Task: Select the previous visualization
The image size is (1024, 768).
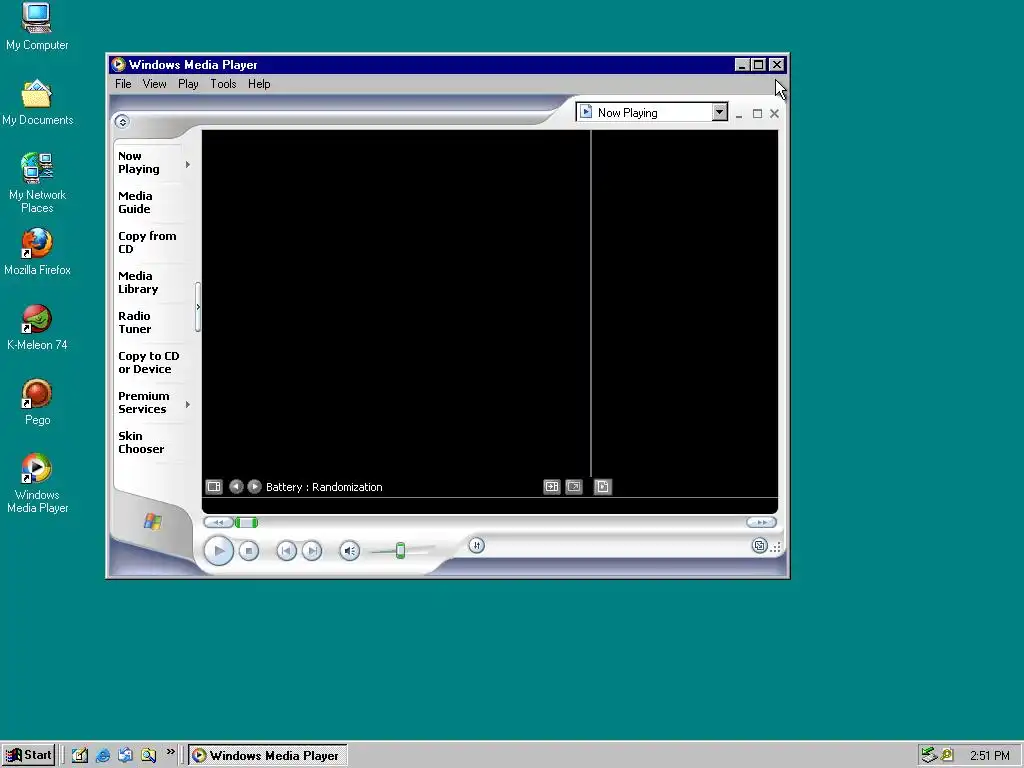Action: [x=236, y=487]
